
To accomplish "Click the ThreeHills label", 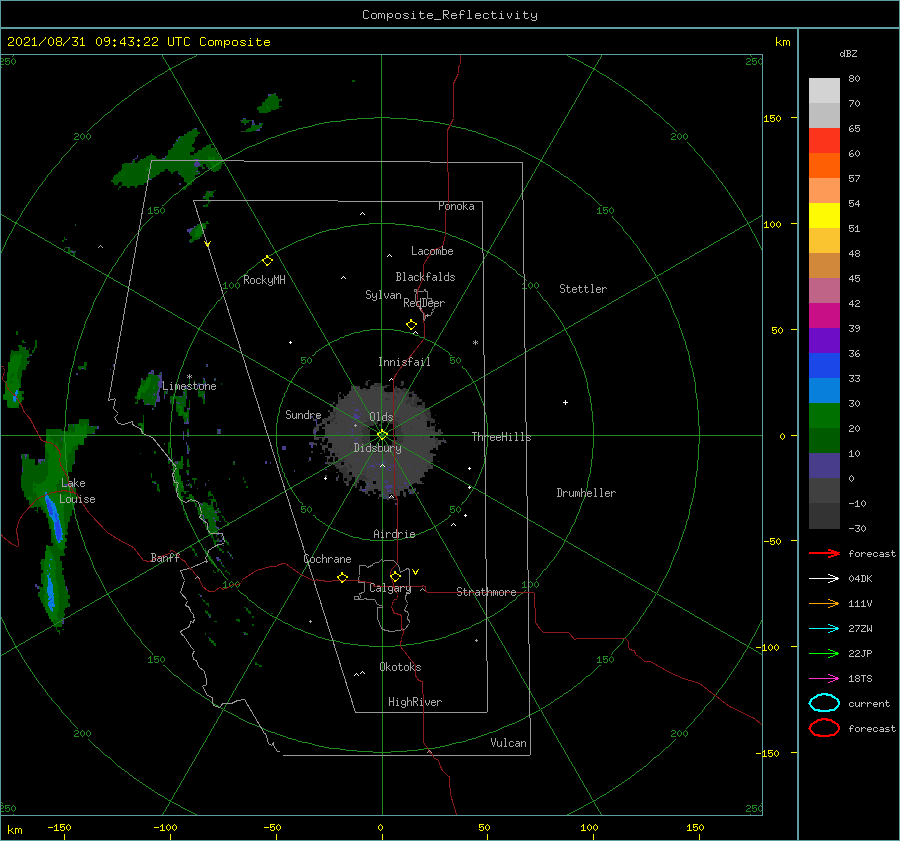I will (502, 437).
